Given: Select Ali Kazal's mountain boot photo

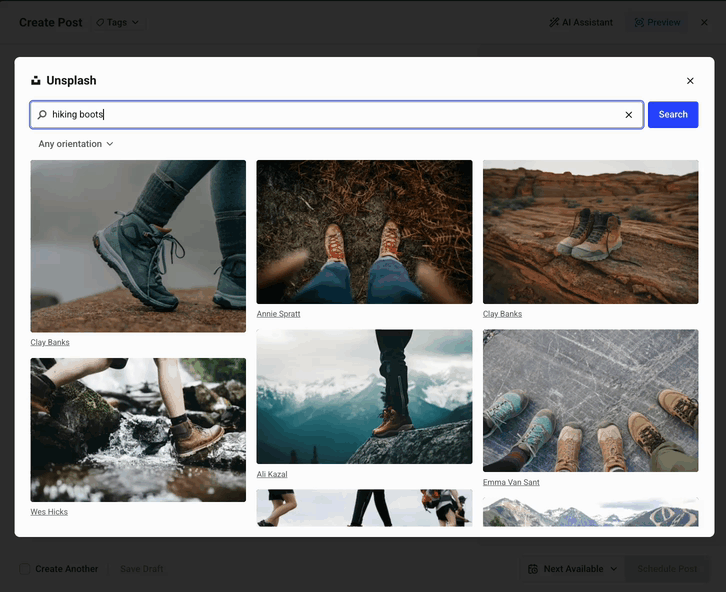Looking at the screenshot, I should (364, 396).
